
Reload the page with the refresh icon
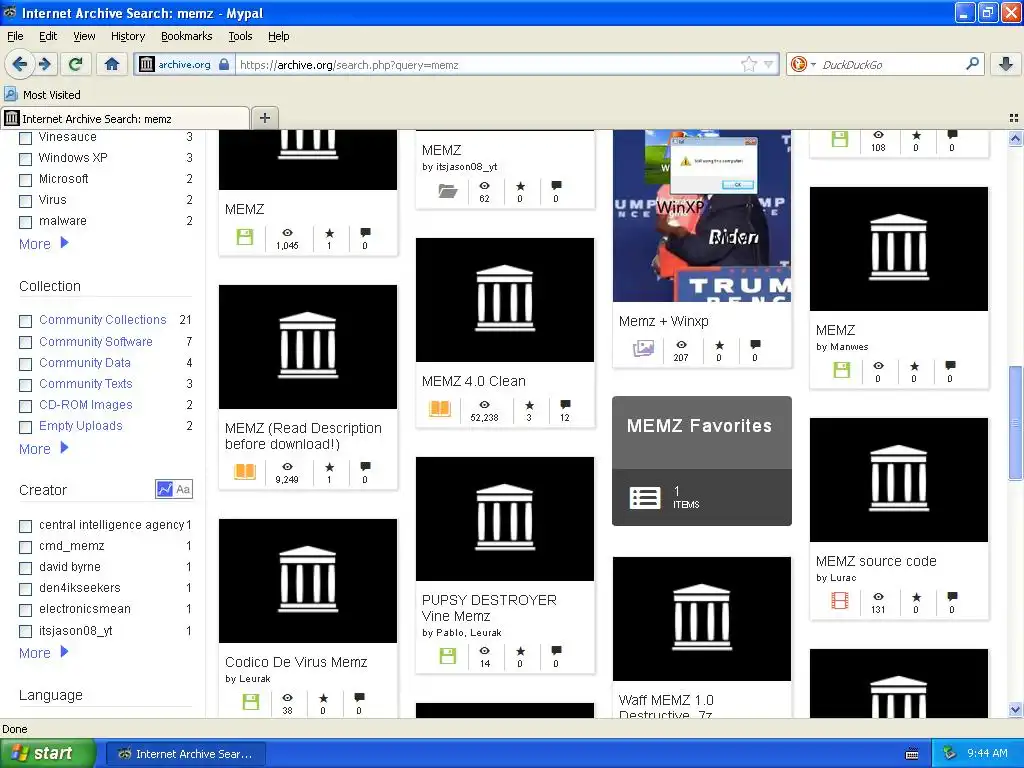tap(76, 64)
